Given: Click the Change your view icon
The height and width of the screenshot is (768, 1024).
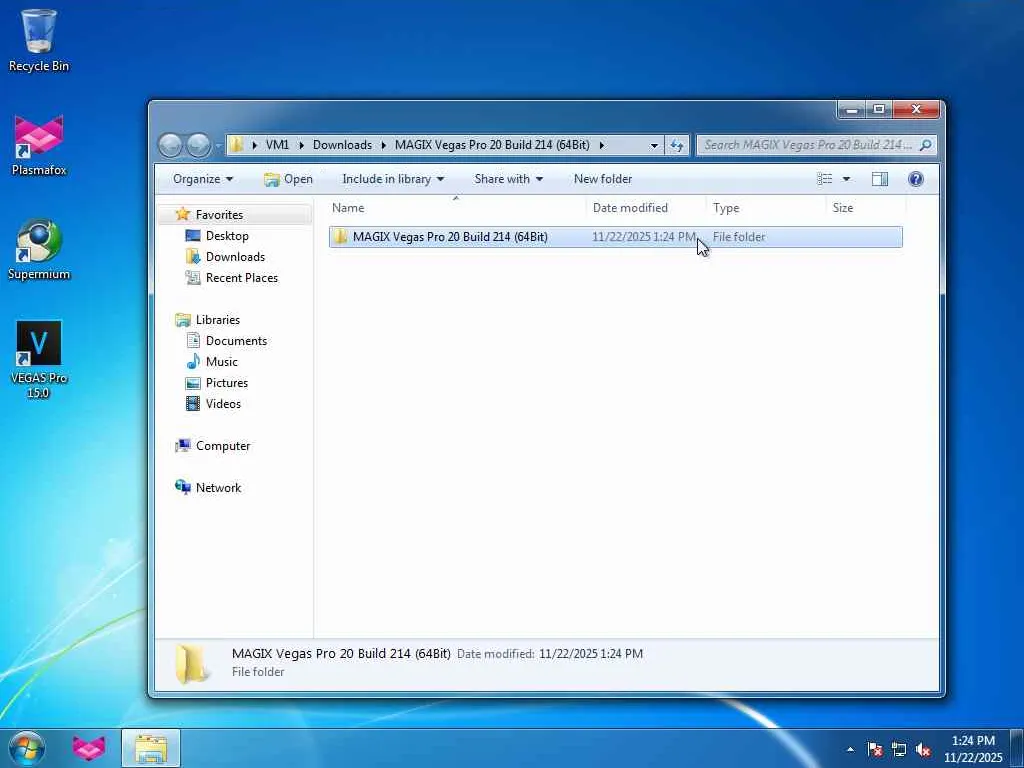Looking at the screenshot, I should [x=825, y=179].
